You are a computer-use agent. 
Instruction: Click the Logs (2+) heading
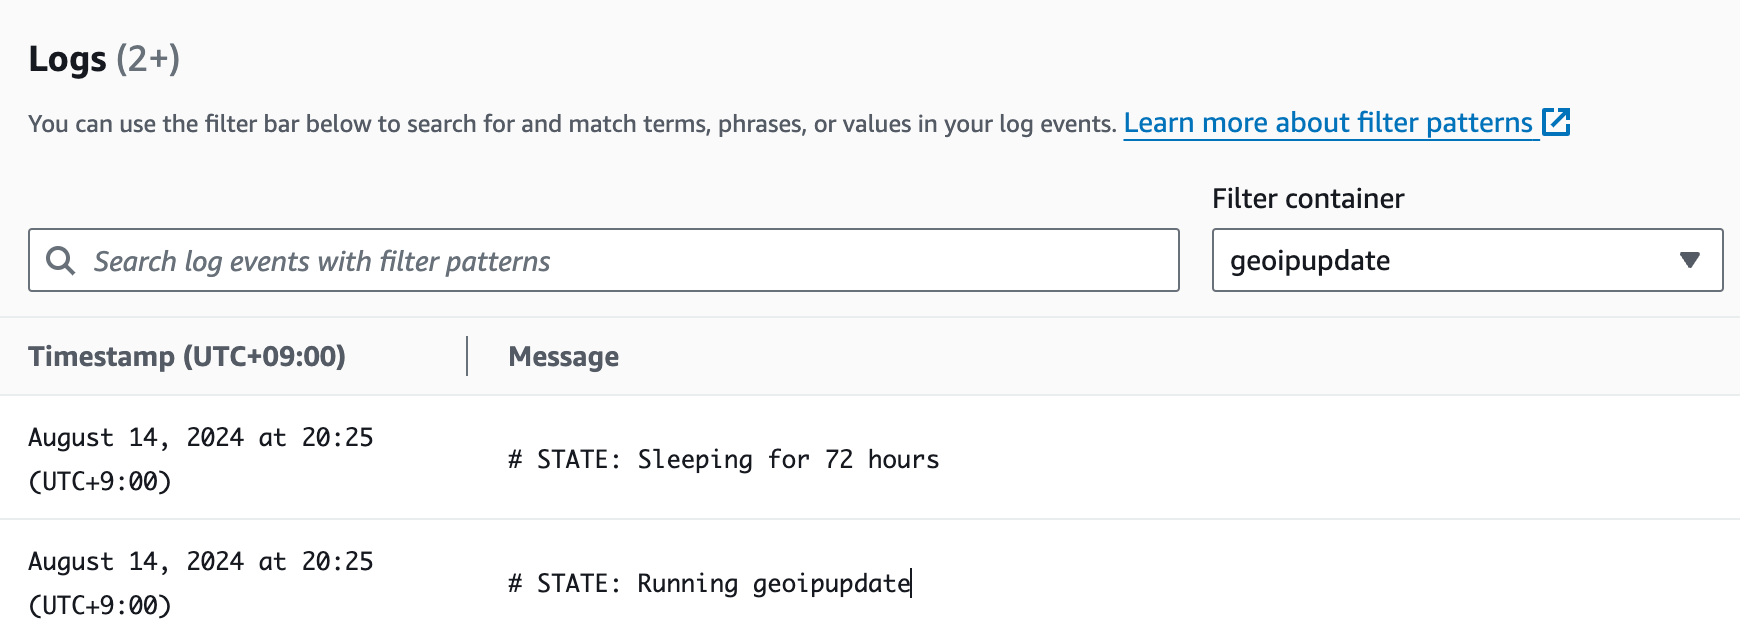pyautogui.click(x=104, y=59)
